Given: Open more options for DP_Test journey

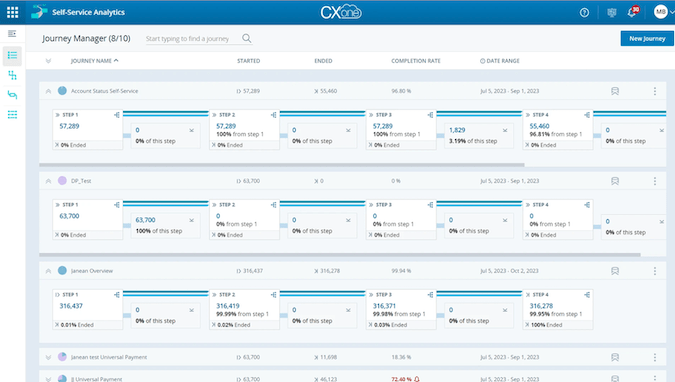Looking at the screenshot, I should tap(655, 181).
